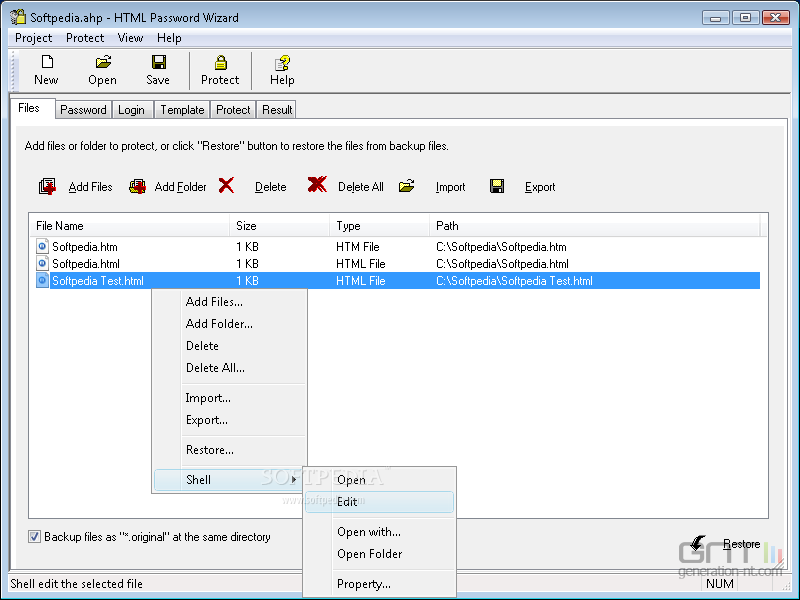Choose Export... in context menu
This screenshot has width=800, height=600.
230,419
